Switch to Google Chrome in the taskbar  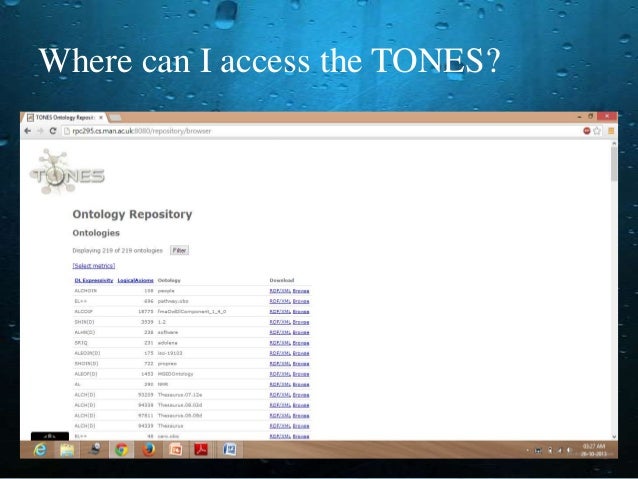121,450
